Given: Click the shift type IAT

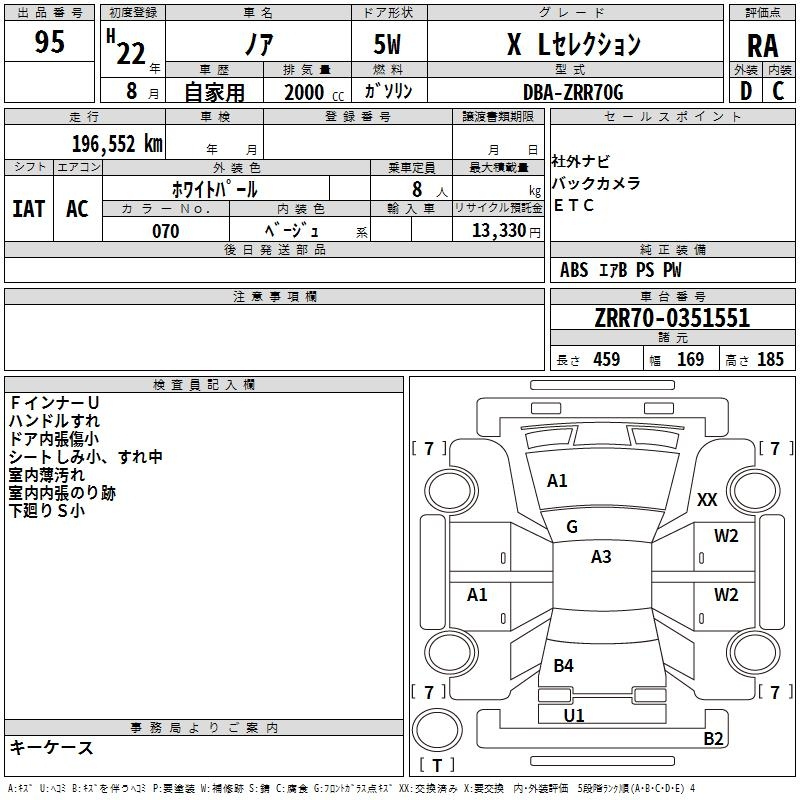Looking at the screenshot, I should coord(29,209).
